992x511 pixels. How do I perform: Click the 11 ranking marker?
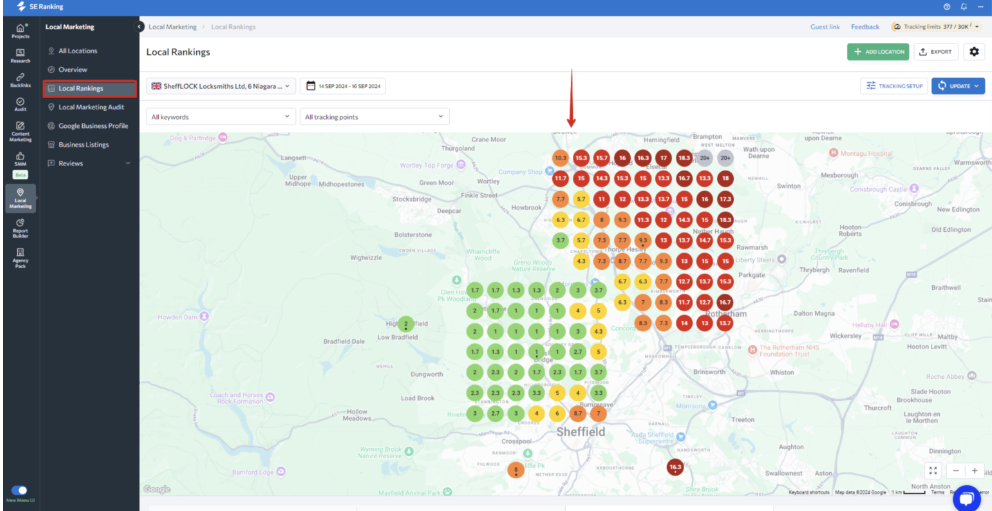click(x=602, y=199)
